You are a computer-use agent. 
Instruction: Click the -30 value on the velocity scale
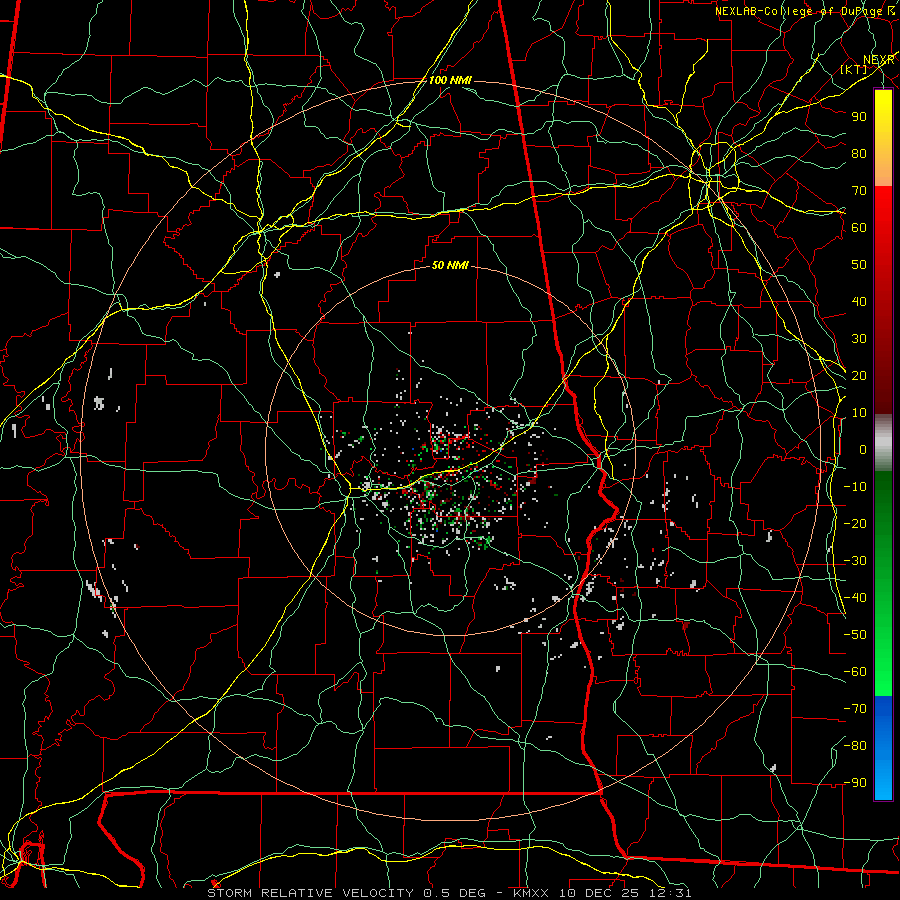click(855, 561)
